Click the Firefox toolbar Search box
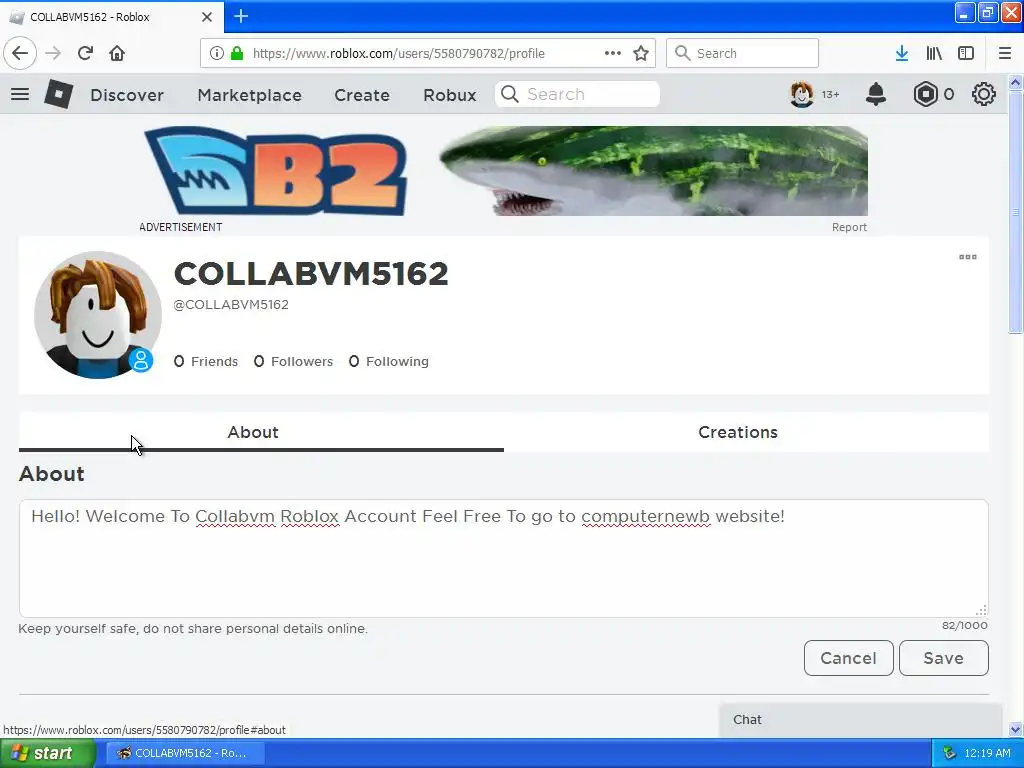Viewport: 1024px width, 768px height. [x=742, y=53]
